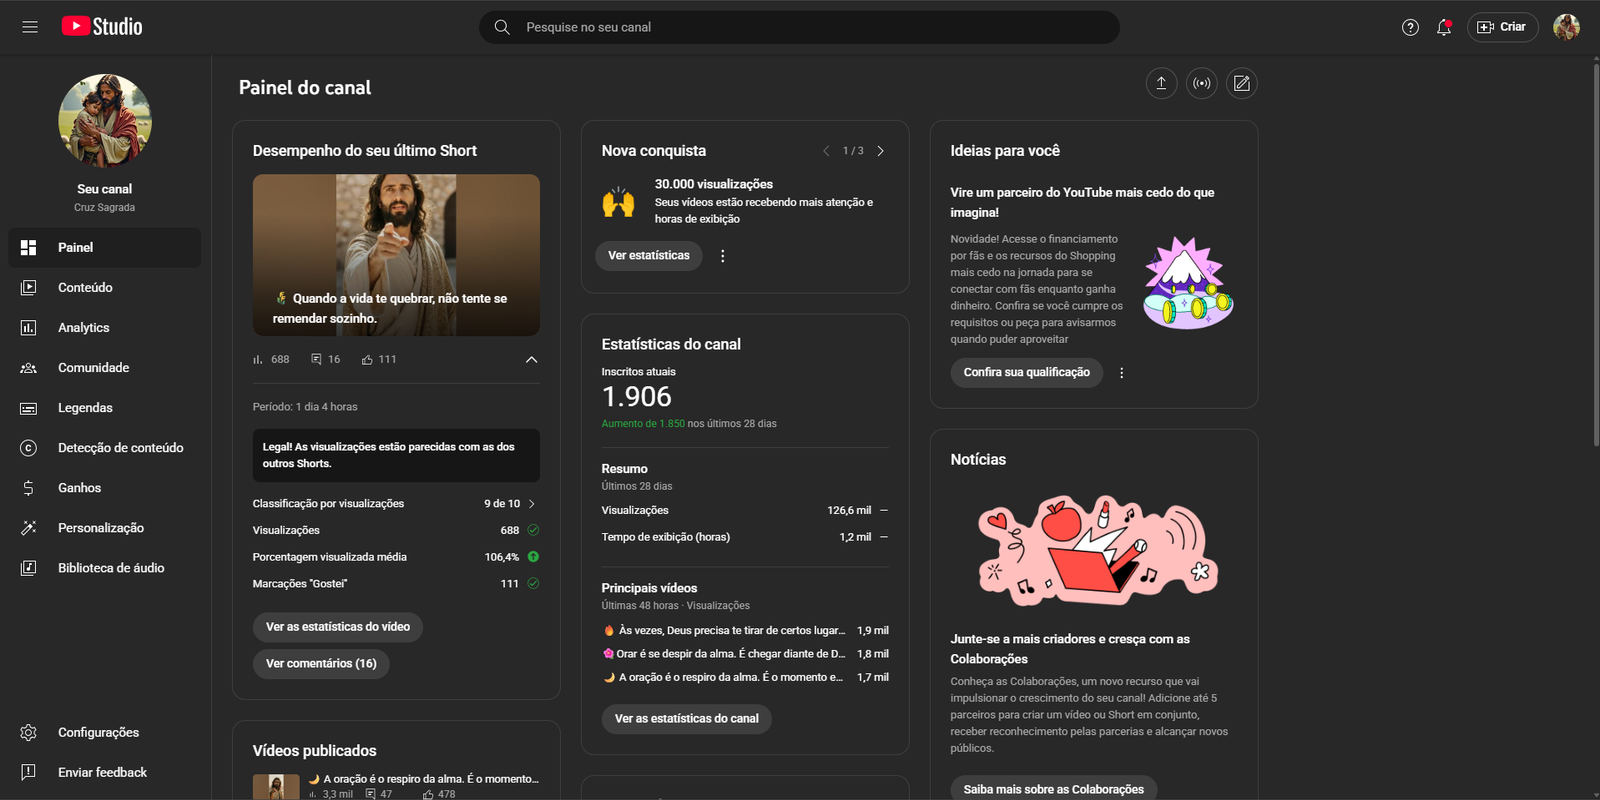Select Analytics in the sidebar
The width and height of the screenshot is (1600, 800).
[84, 328]
